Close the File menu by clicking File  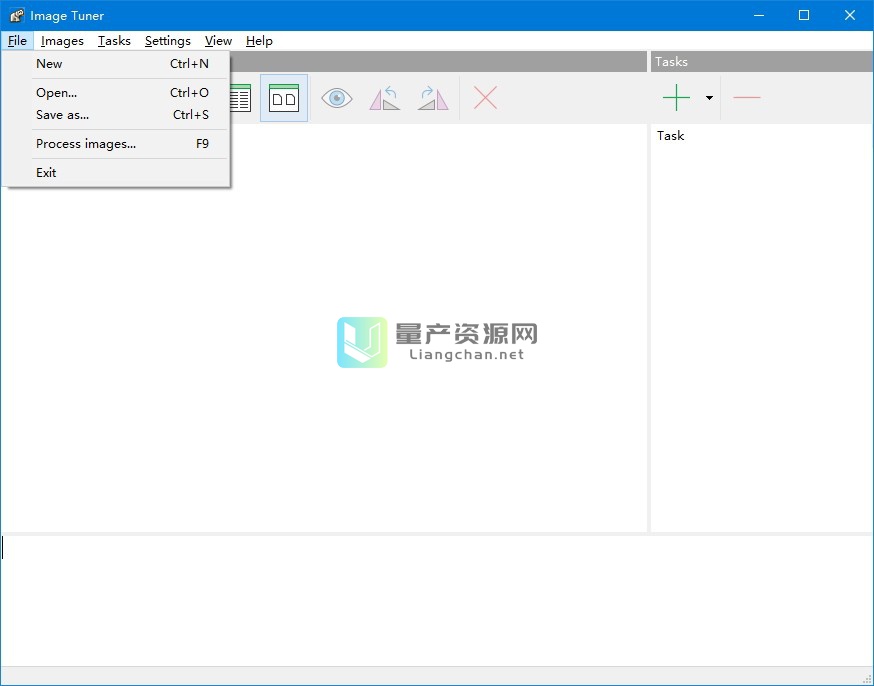point(17,41)
